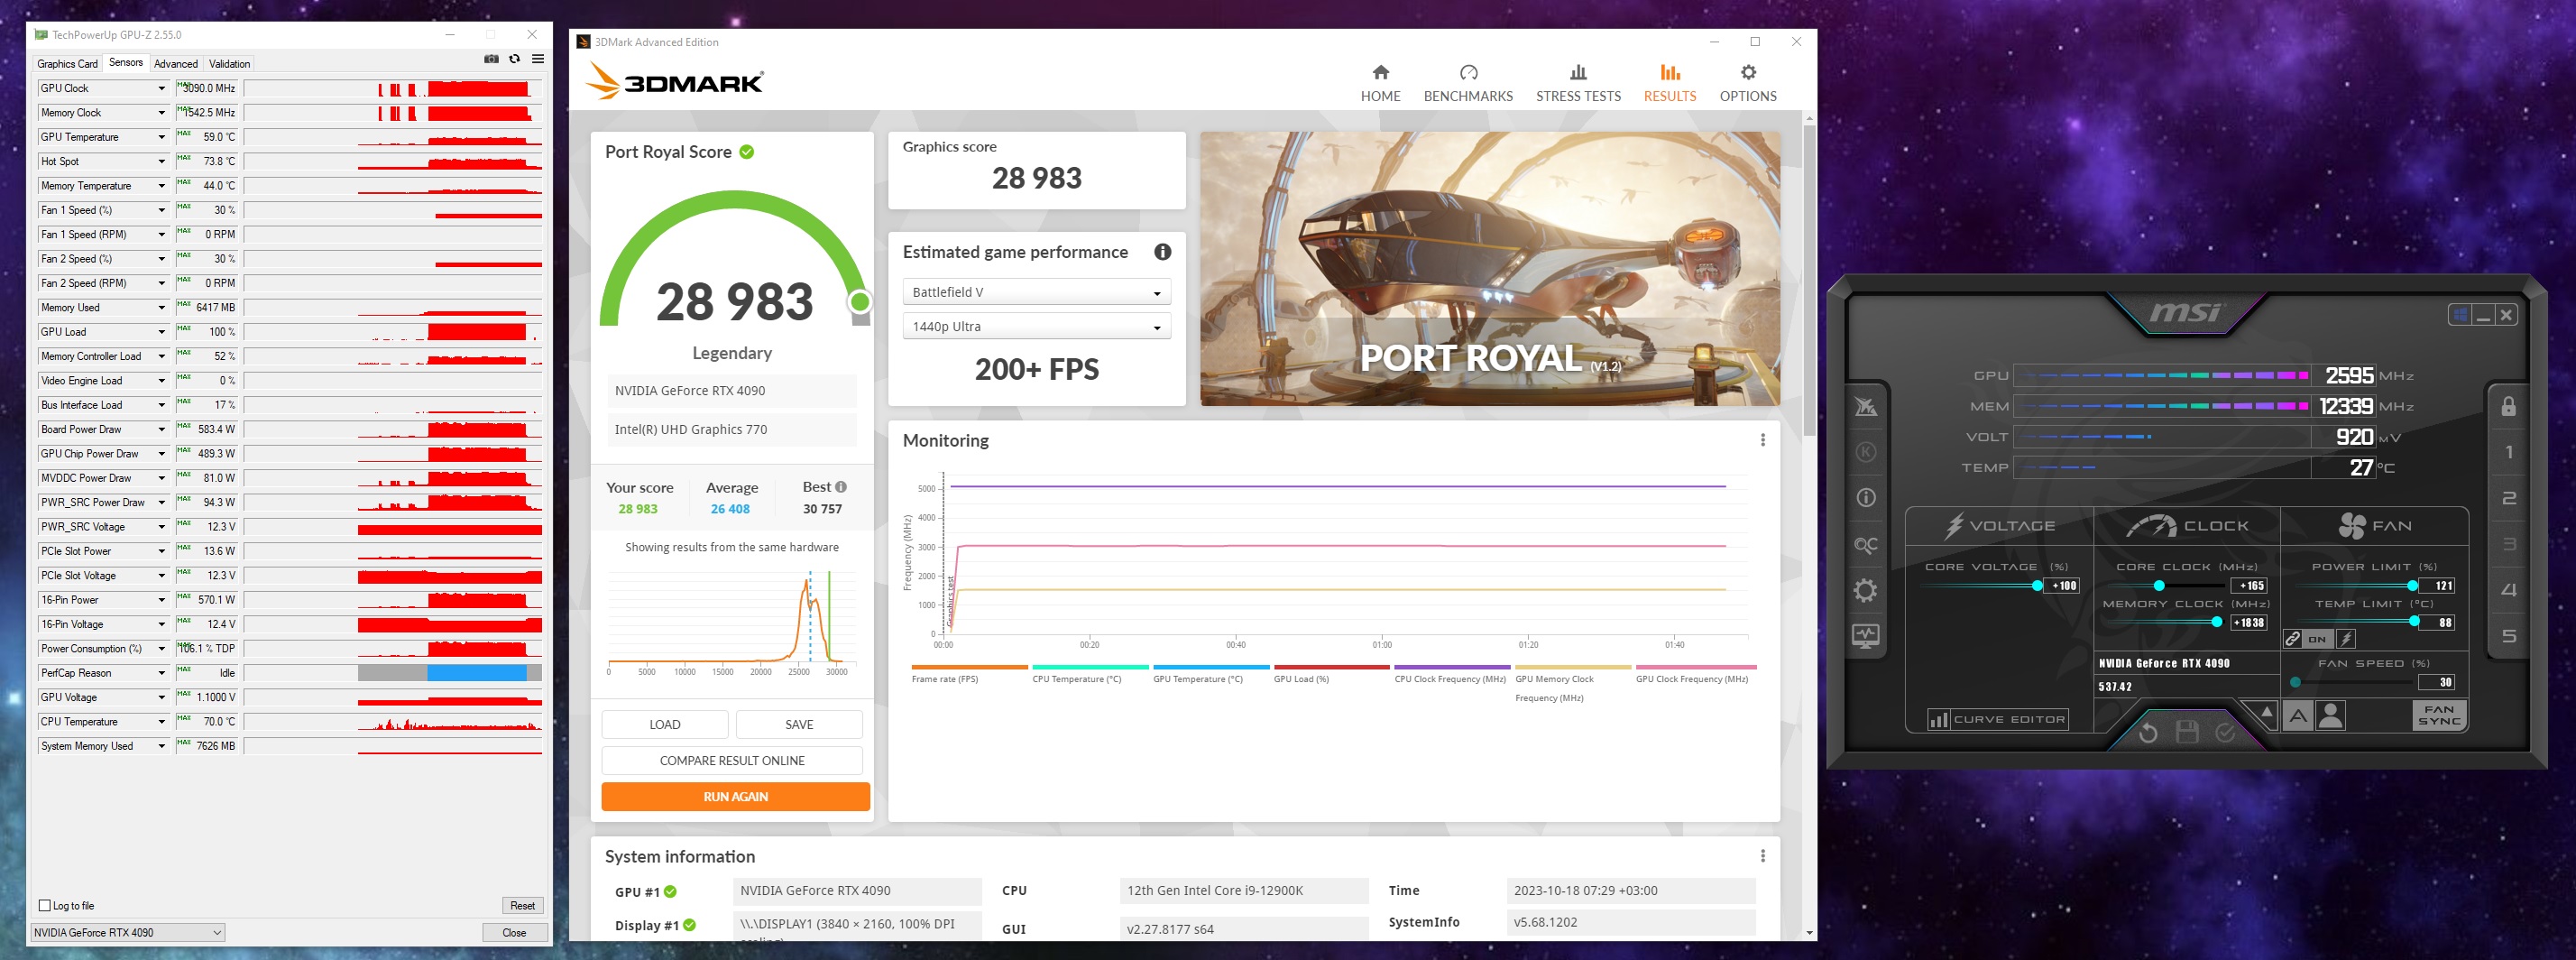Adjust the Power Limit slider handle
This screenshot has width=2576, height=960.
click(2412, 586)
